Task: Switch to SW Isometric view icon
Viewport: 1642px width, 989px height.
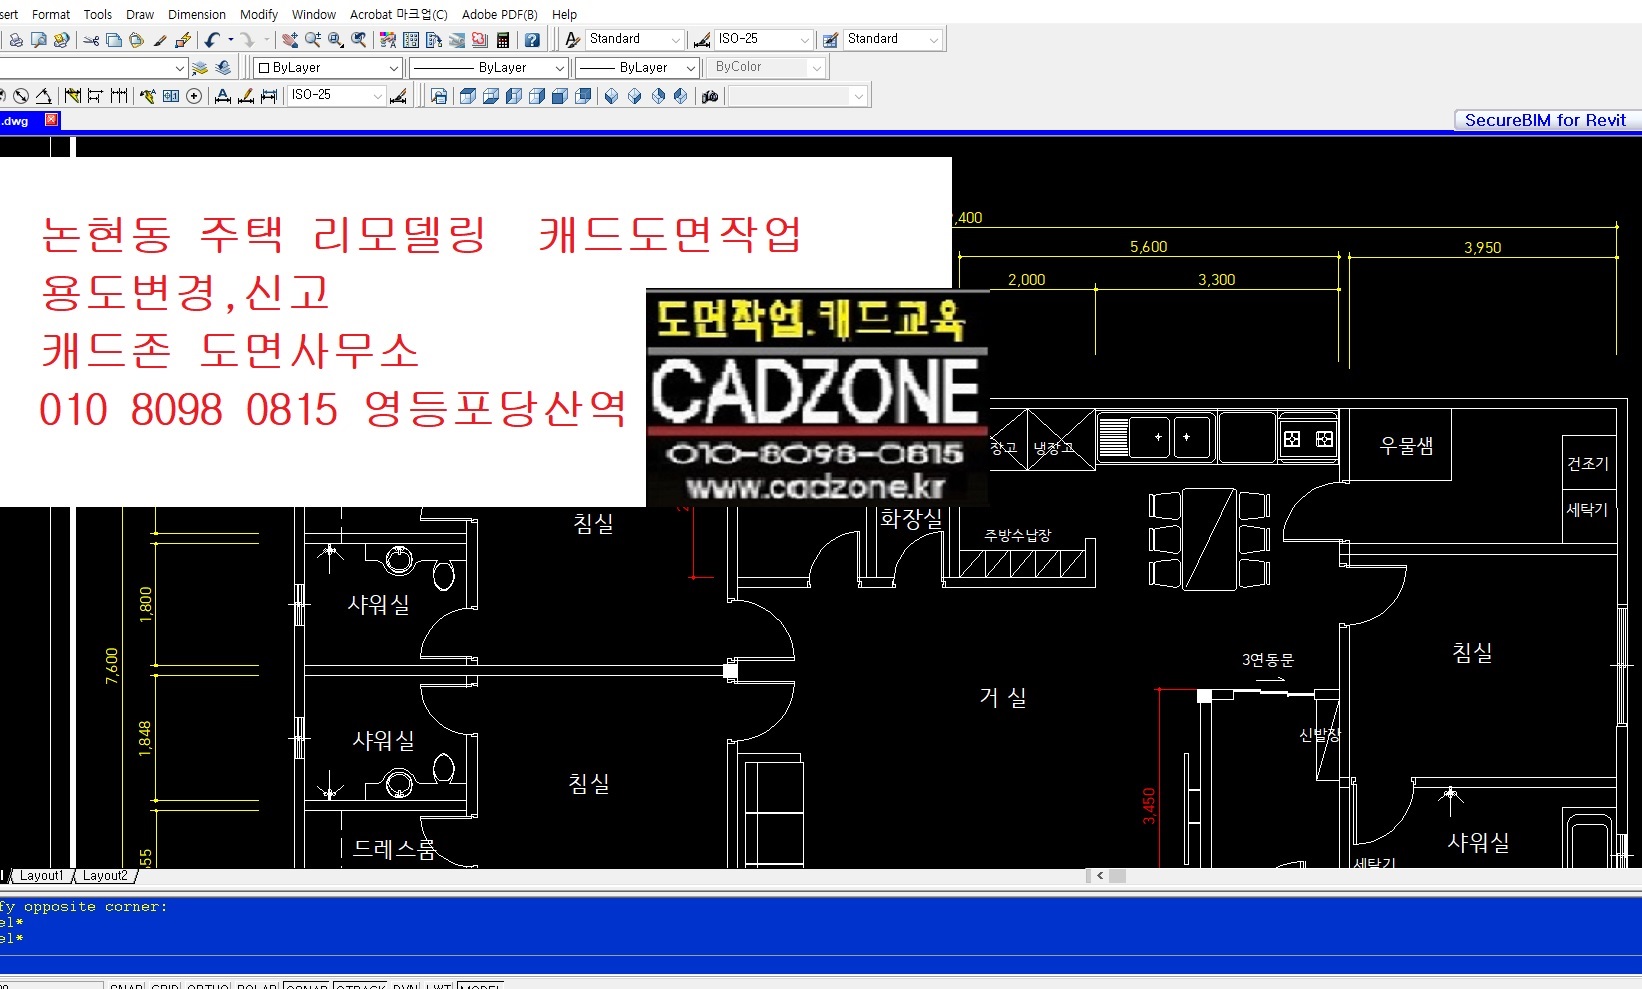Action: click(611, 96)
